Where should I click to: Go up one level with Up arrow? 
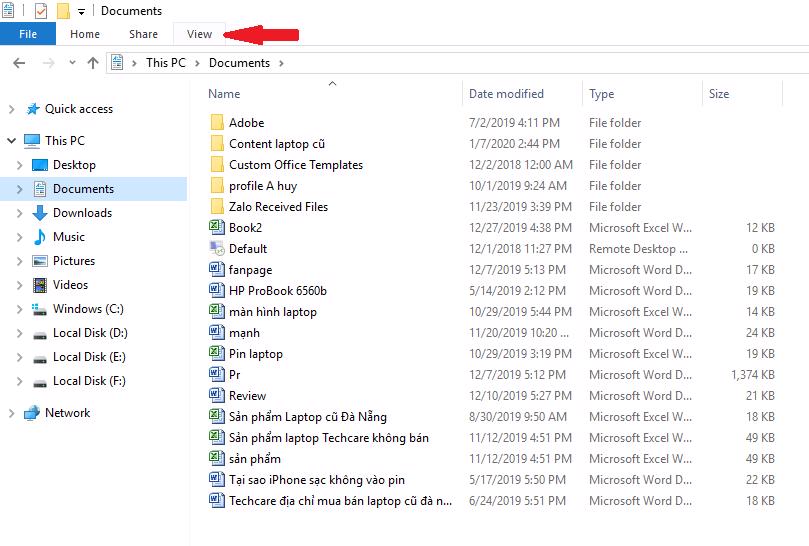(x=93, y=63)
